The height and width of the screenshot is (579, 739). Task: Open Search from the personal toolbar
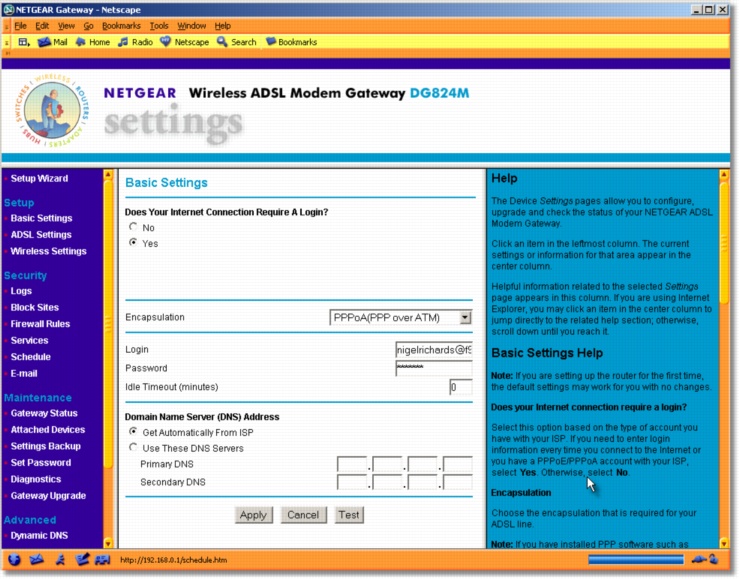click(x=237, y=42)
